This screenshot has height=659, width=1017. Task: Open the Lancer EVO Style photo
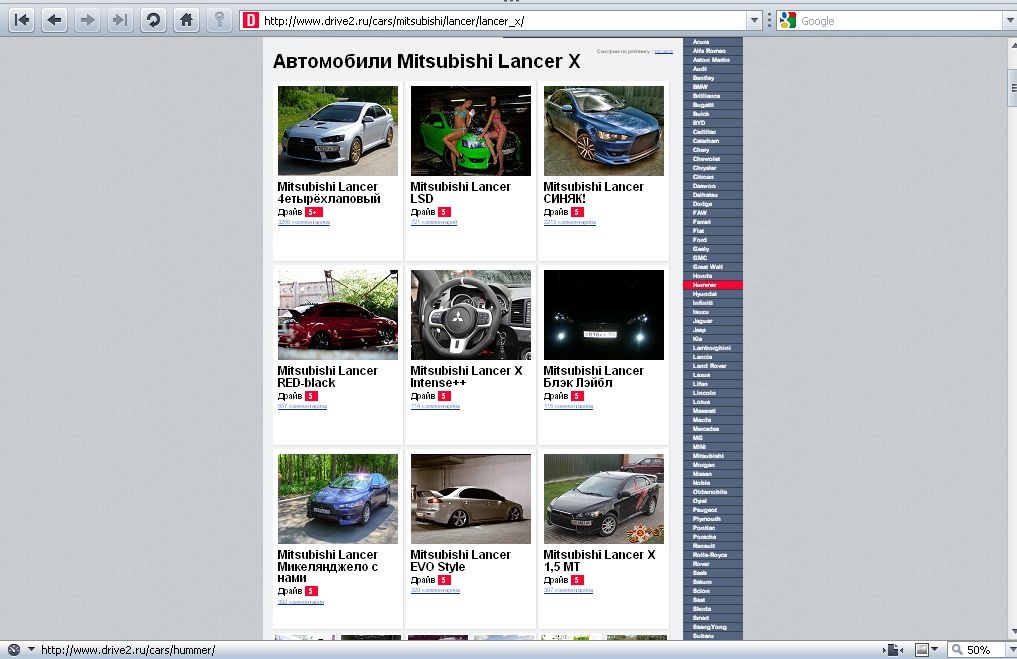(x=471, y=499)
